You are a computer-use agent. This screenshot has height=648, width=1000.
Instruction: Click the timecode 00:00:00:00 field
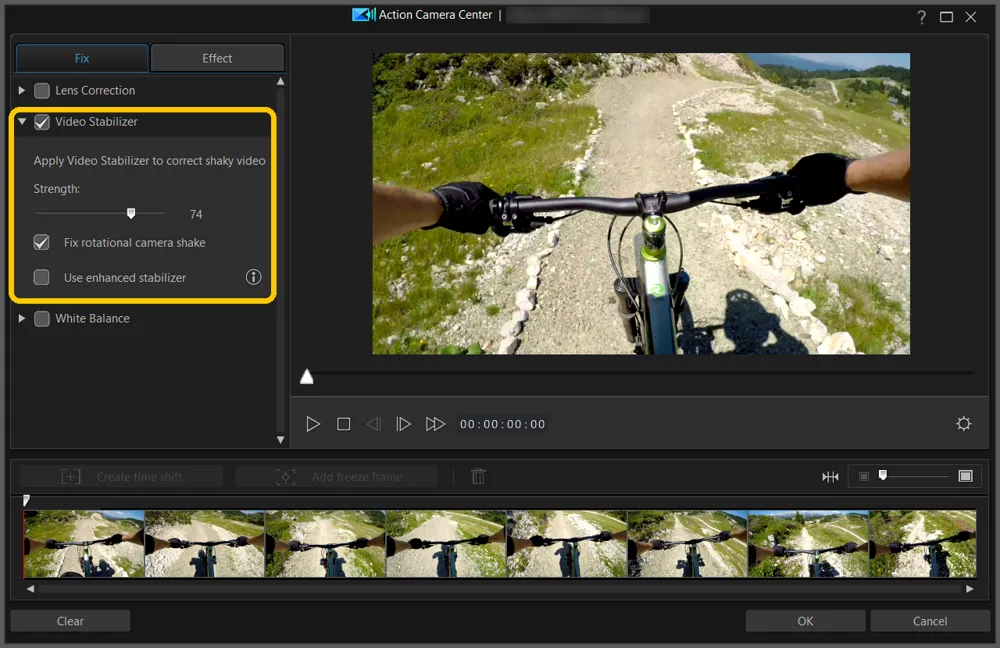[x=503, y=424]
